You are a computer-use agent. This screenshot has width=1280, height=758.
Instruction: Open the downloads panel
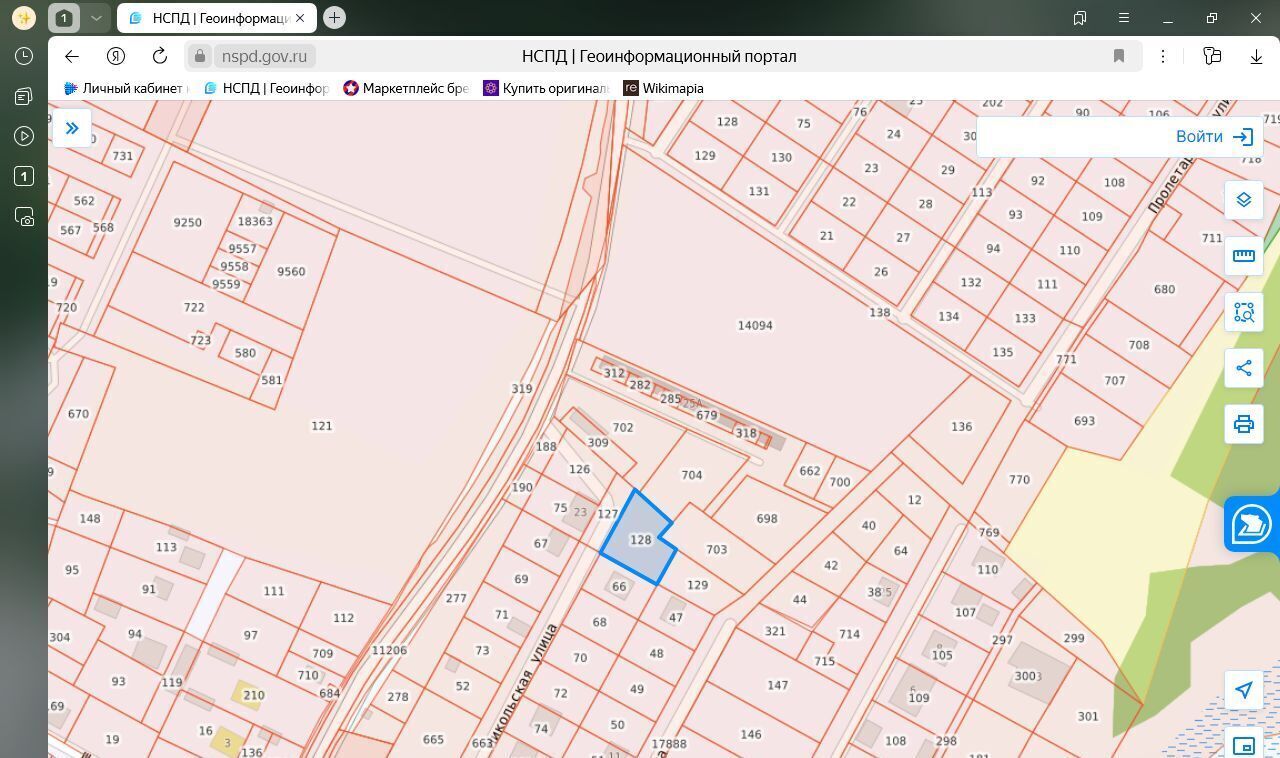point(1256,56)
